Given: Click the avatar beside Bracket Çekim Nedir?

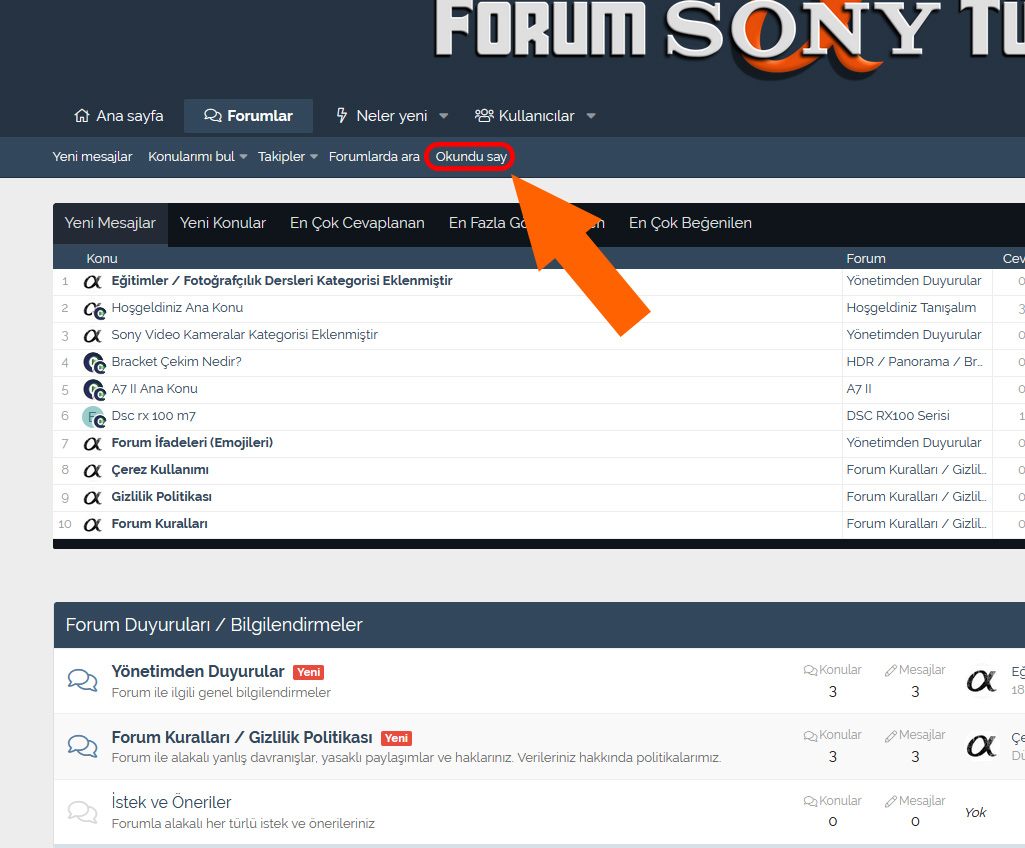Looking at the screenshot, I should tap(94, 363).
